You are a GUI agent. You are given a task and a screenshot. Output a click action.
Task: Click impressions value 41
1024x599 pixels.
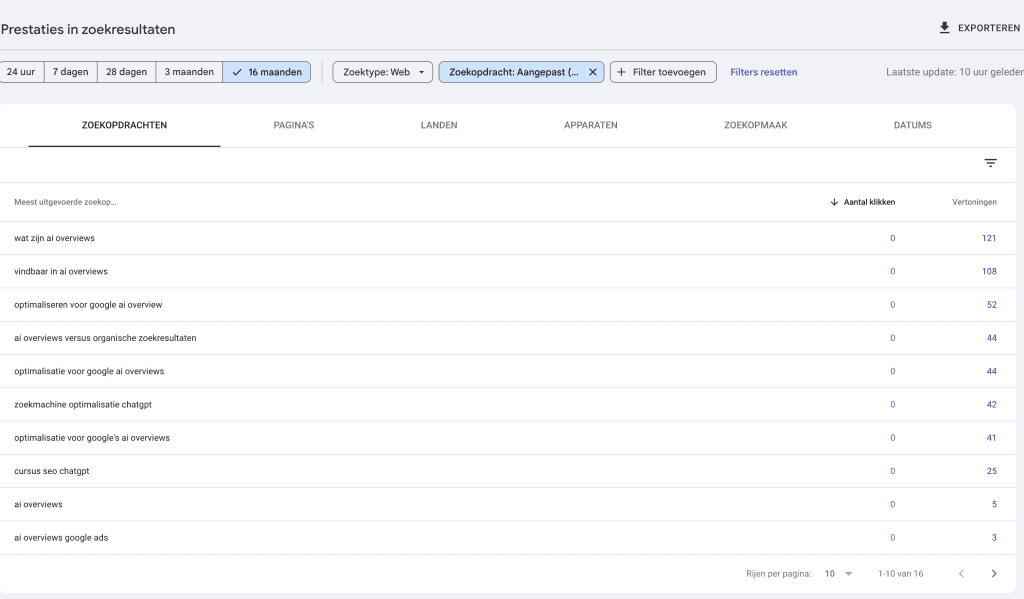pyautogui.click(x=991, y=438)
